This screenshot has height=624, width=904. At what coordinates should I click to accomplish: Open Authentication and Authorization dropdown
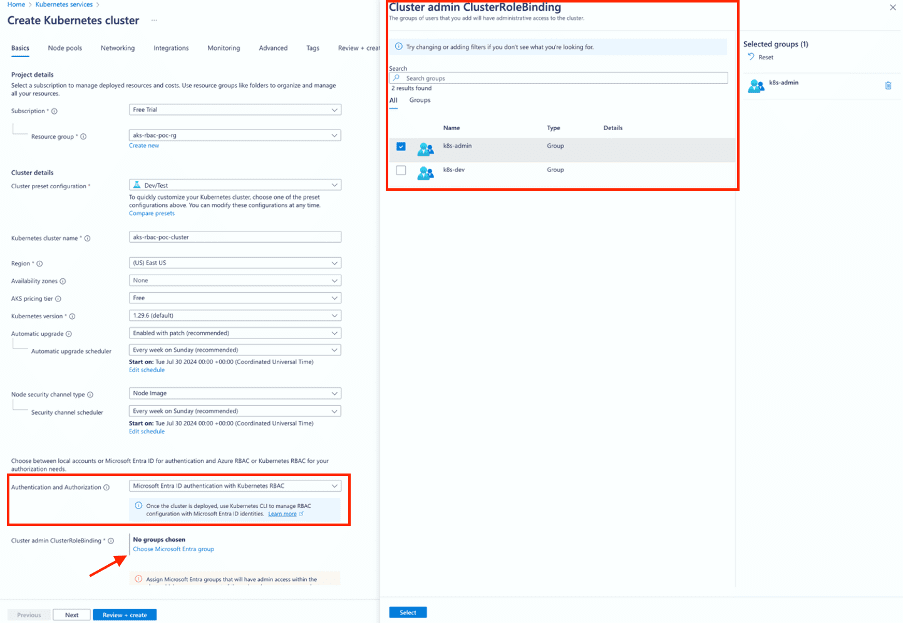[x=235, y=486]
